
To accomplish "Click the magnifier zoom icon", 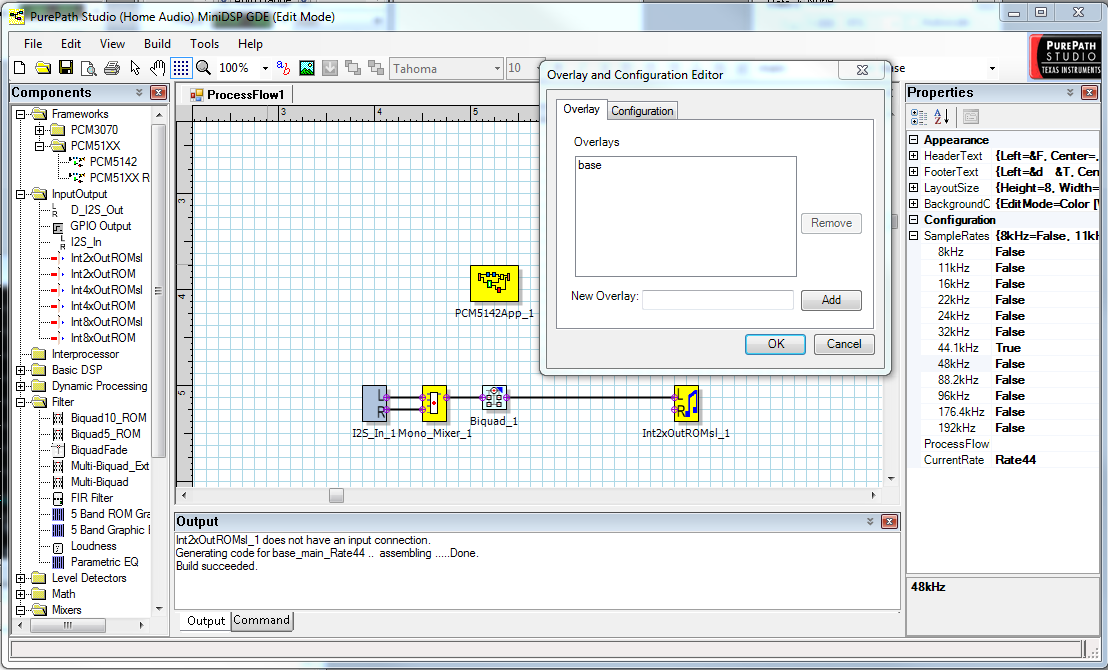I will [x=204, y=68].
